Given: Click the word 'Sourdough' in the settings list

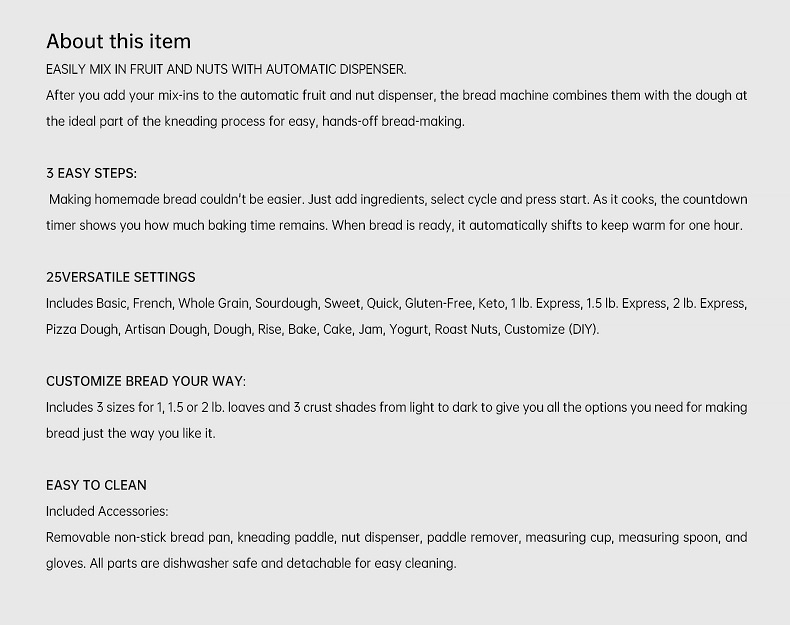Looking at the screenshot, I should pos(285,303).
